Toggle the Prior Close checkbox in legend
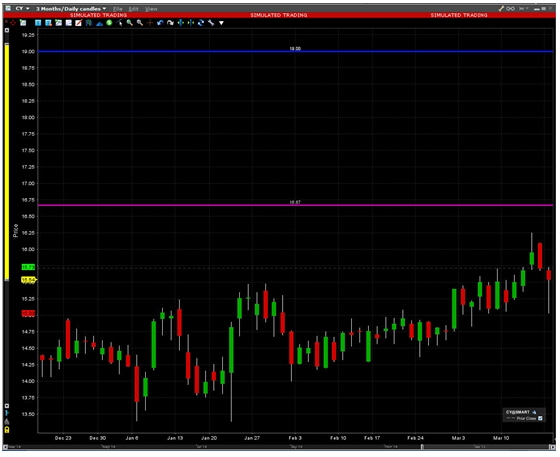The width and height of the screenshot is (560, 457). (540, 418)
